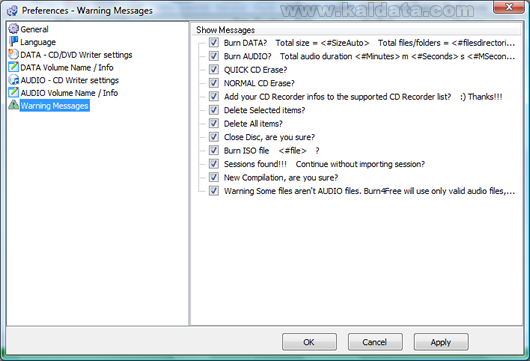Click the Preferences title bar app icon
530x361 pixels.
tap(12, 10)
